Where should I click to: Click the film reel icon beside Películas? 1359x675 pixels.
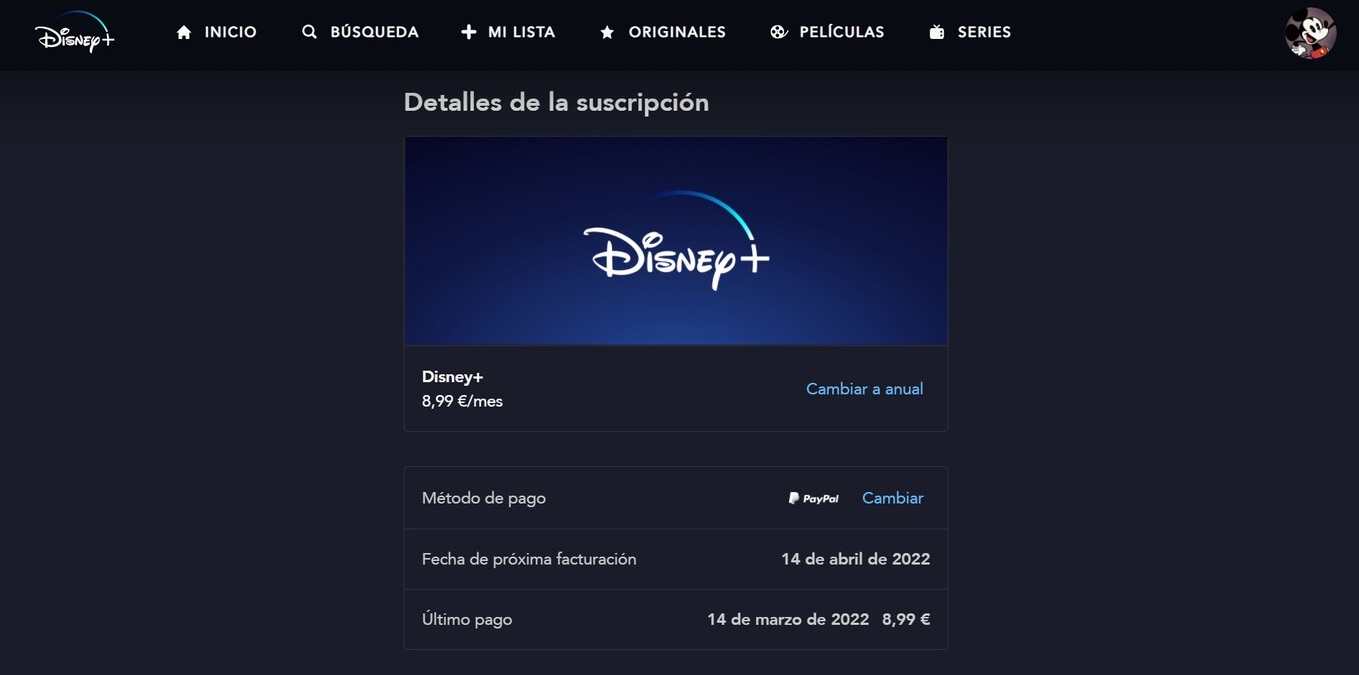click(x=778, y=32)
